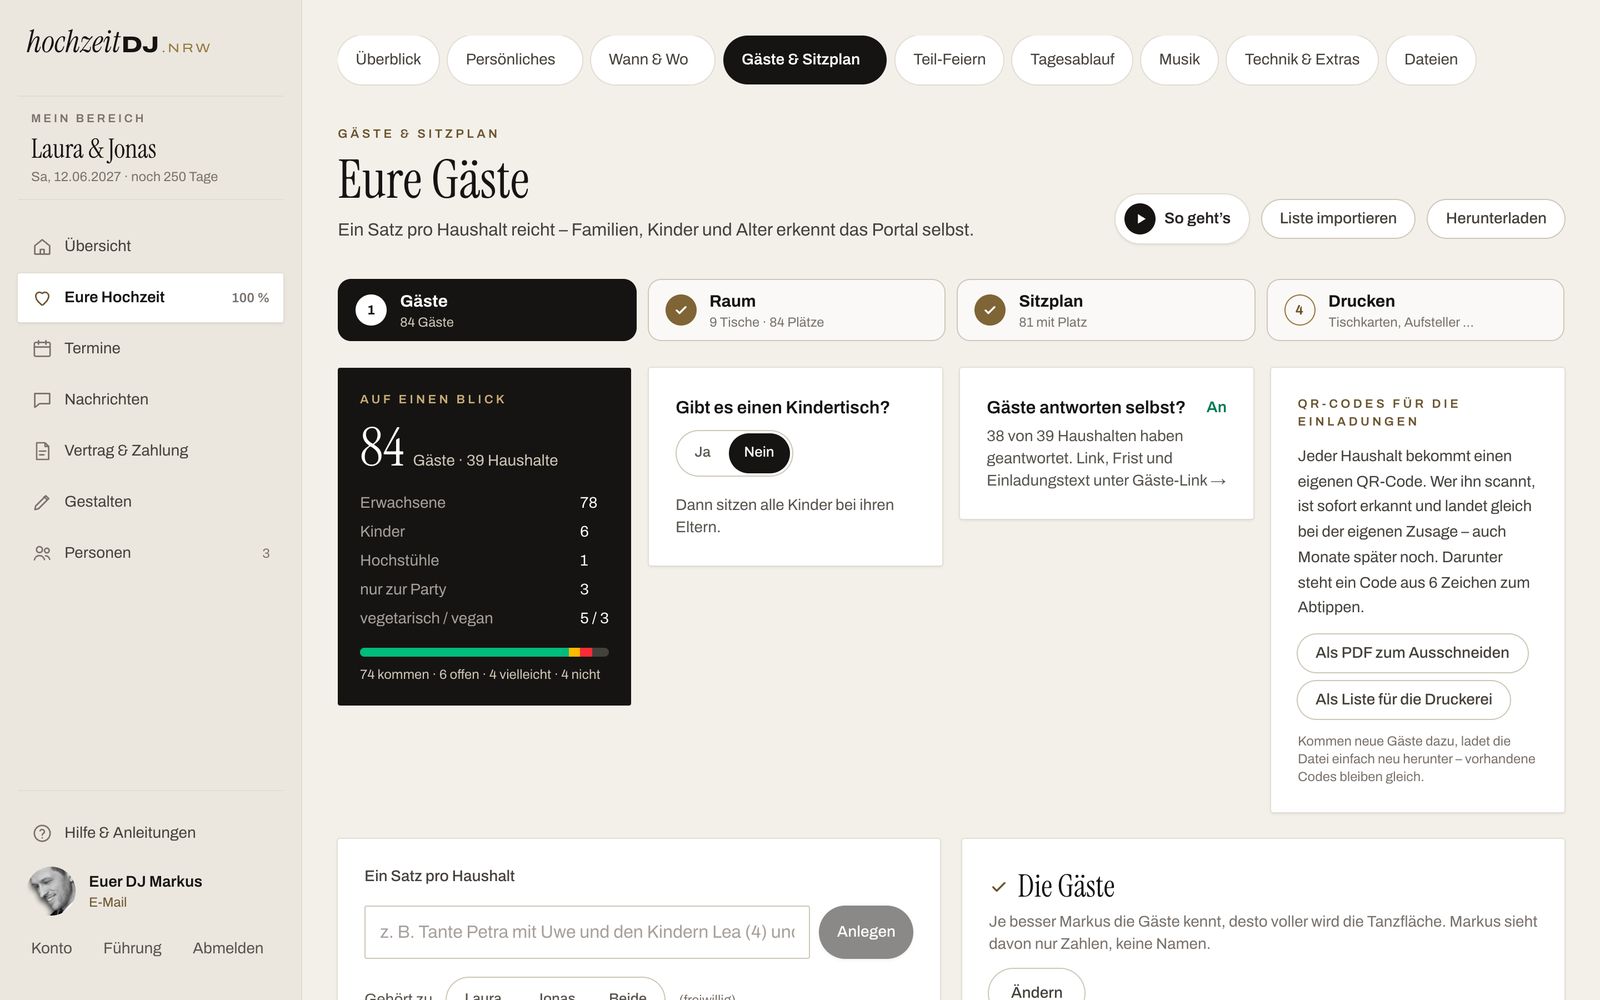Click the E-Mail link under DJ Markus
Viewport: 1600px width, 1000px height.
(108, 902)
